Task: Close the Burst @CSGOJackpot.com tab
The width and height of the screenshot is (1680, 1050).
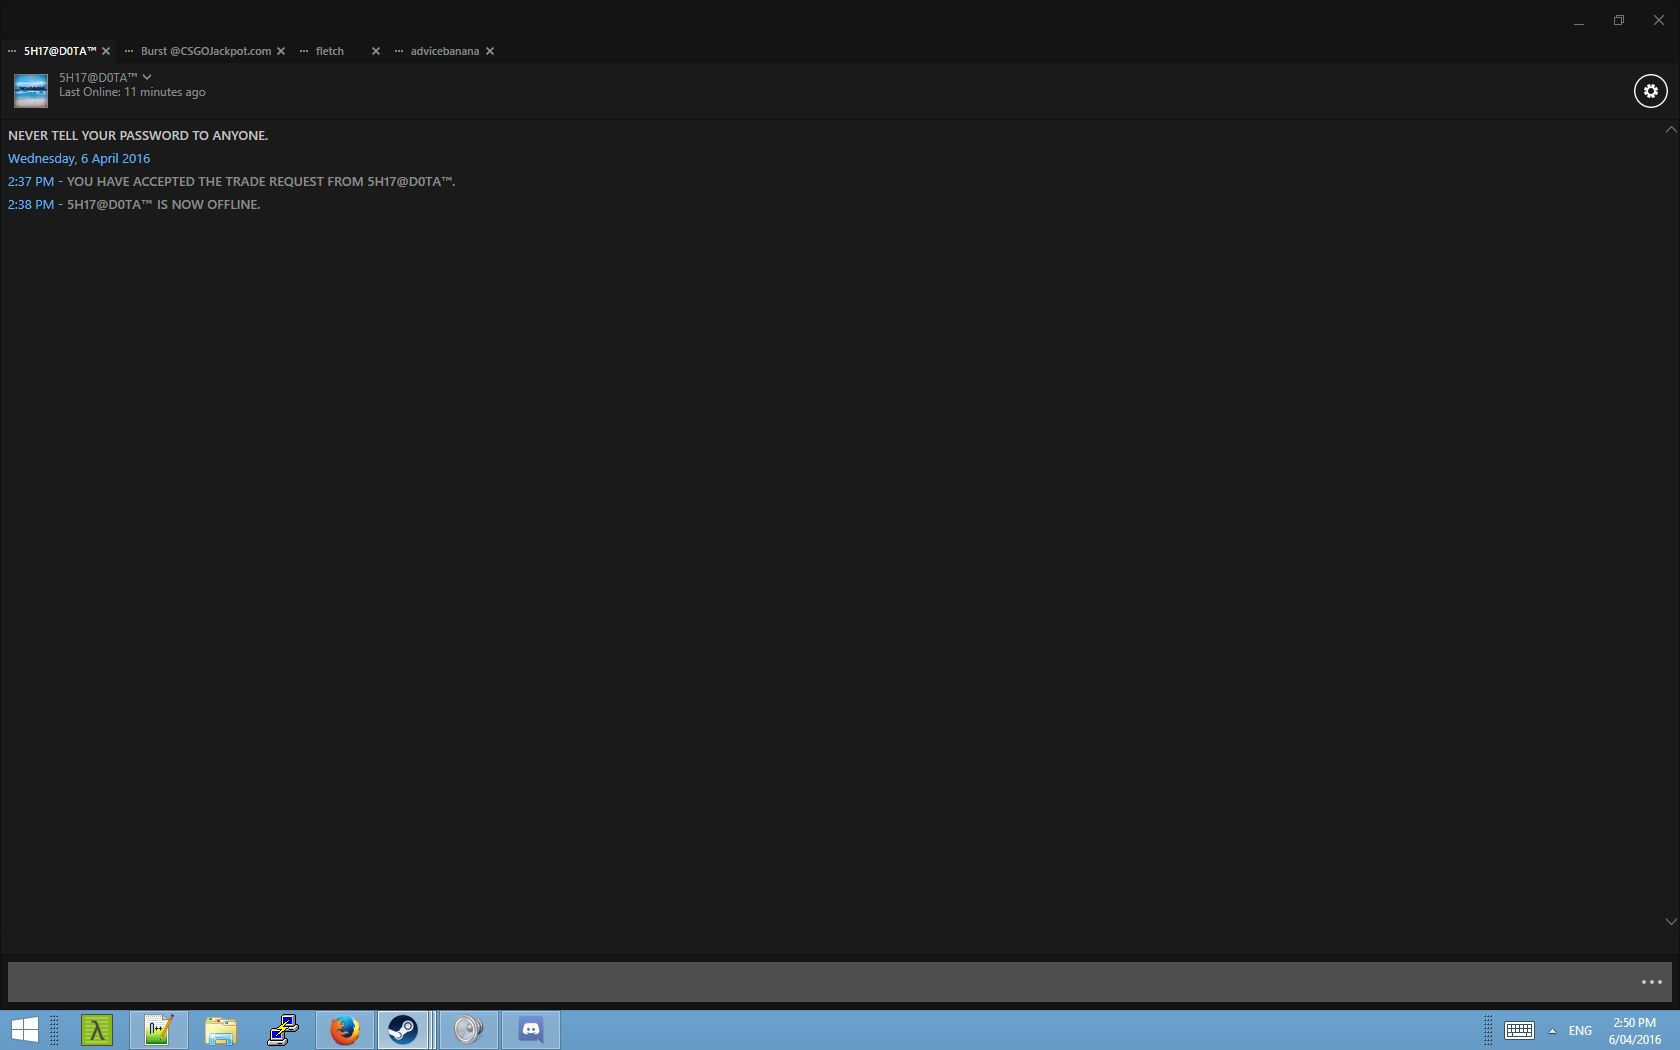Action: pyautogui.click(x=281, y=51)
